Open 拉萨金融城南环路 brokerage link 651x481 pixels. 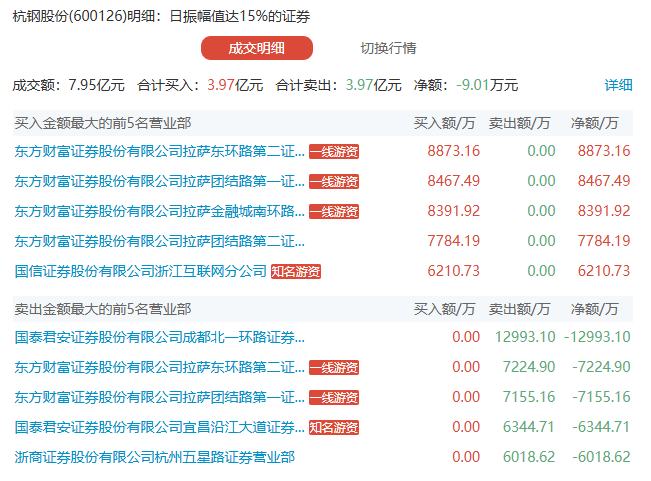tap(159, 211)
